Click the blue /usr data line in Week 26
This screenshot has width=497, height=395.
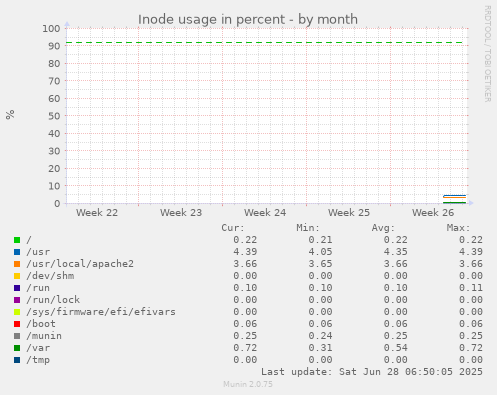point(455,195)
